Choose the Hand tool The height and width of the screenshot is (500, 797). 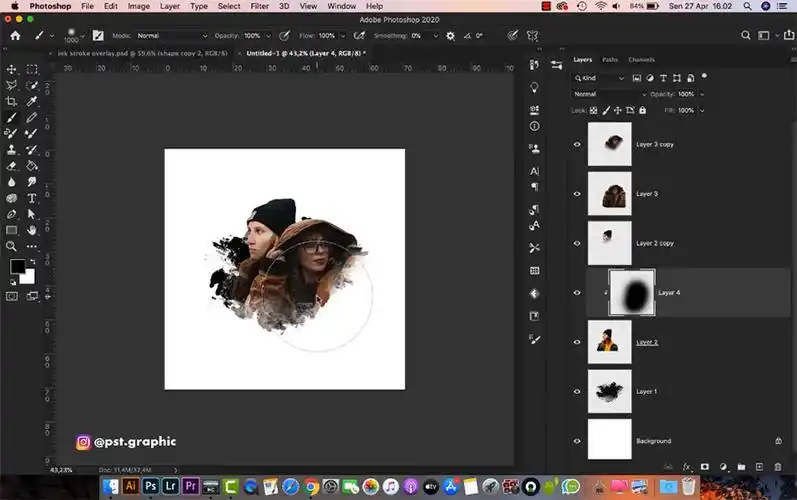[x=32, y=229]
